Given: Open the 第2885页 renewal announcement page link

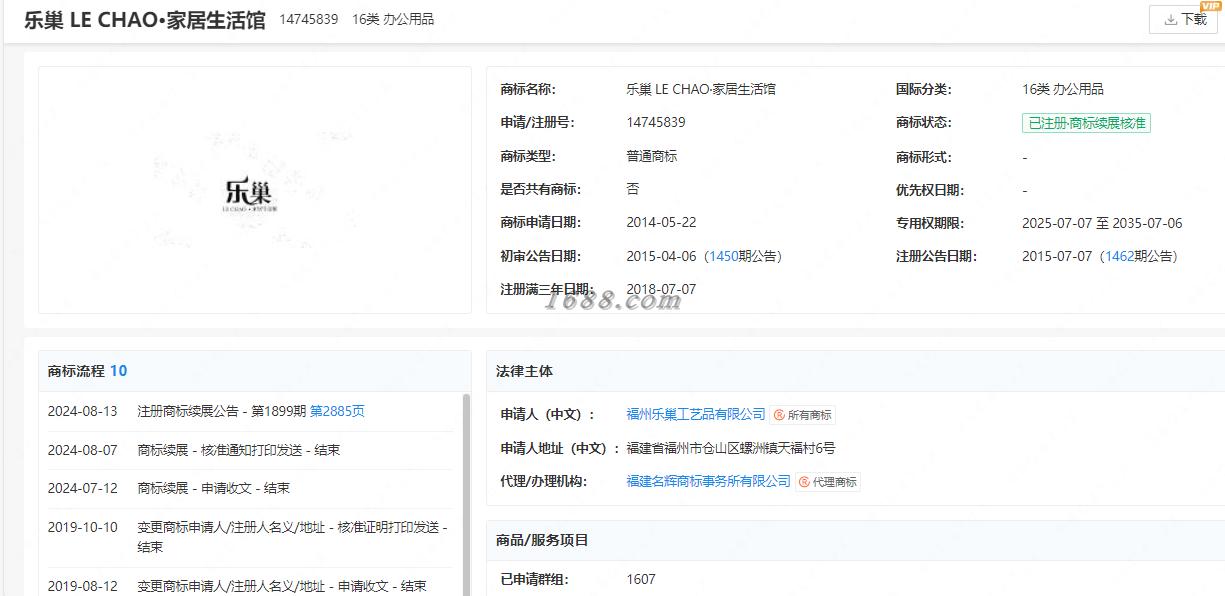Looking at the screenshot, I should 337,411.
